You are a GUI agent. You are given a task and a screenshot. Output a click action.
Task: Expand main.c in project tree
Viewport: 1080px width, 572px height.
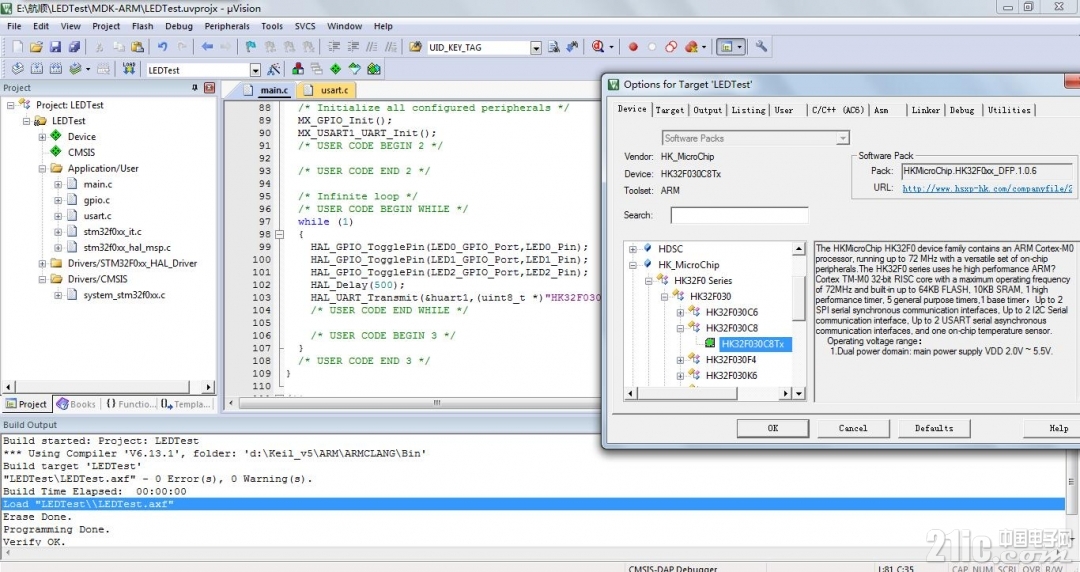tap(59, 184)
